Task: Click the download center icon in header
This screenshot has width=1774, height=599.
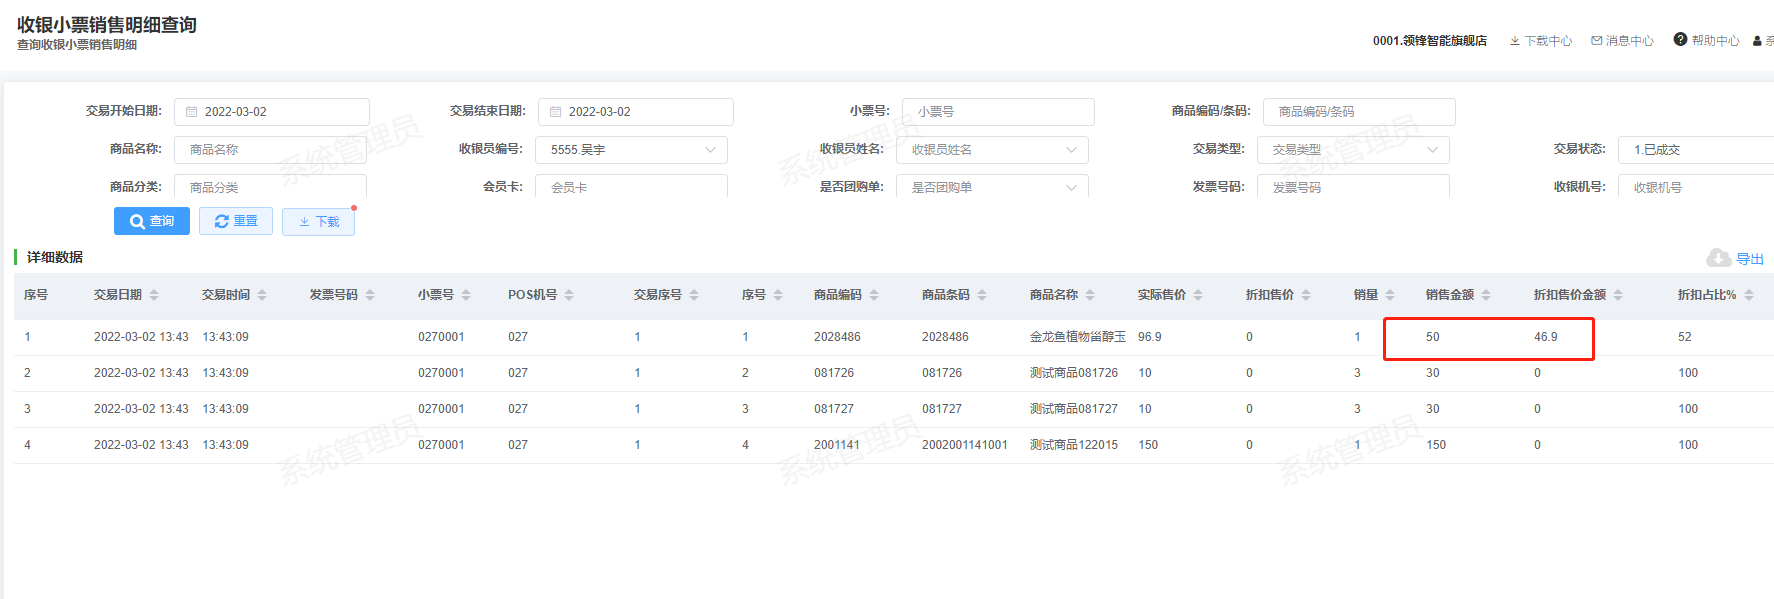Action: (1515, 41)
